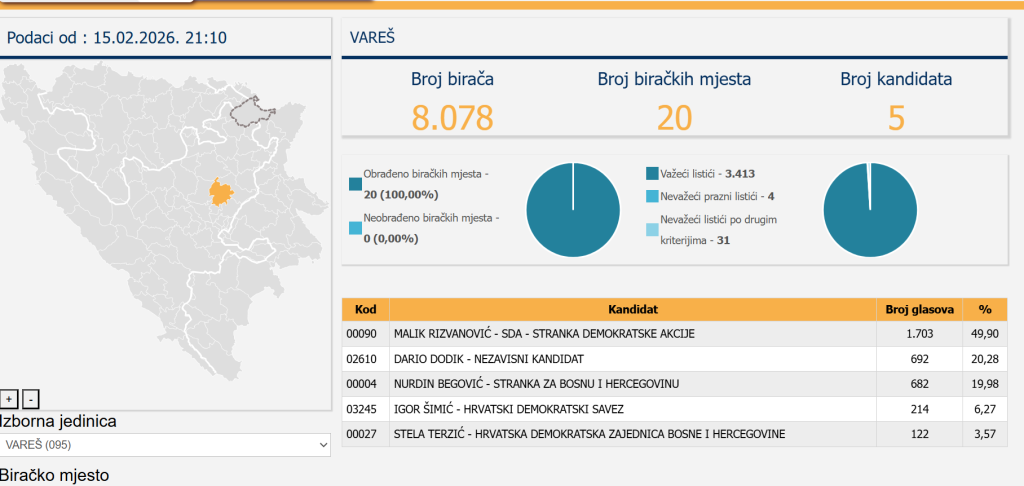This screenshot has height=486, width=1024.
Task: Click 'Nevažeći listići po drugim kriterijima' legend marker
Action: point(653,229)
